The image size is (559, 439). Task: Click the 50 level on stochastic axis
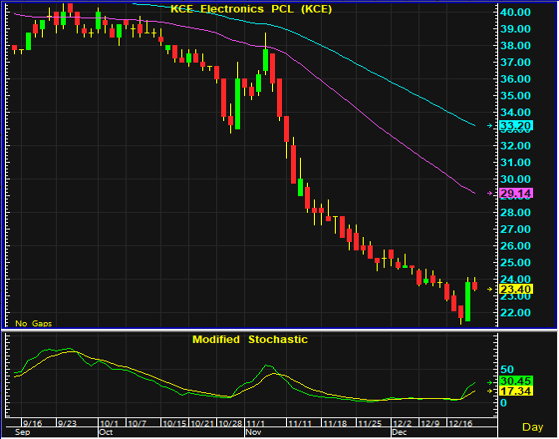[x=507, y=369]
